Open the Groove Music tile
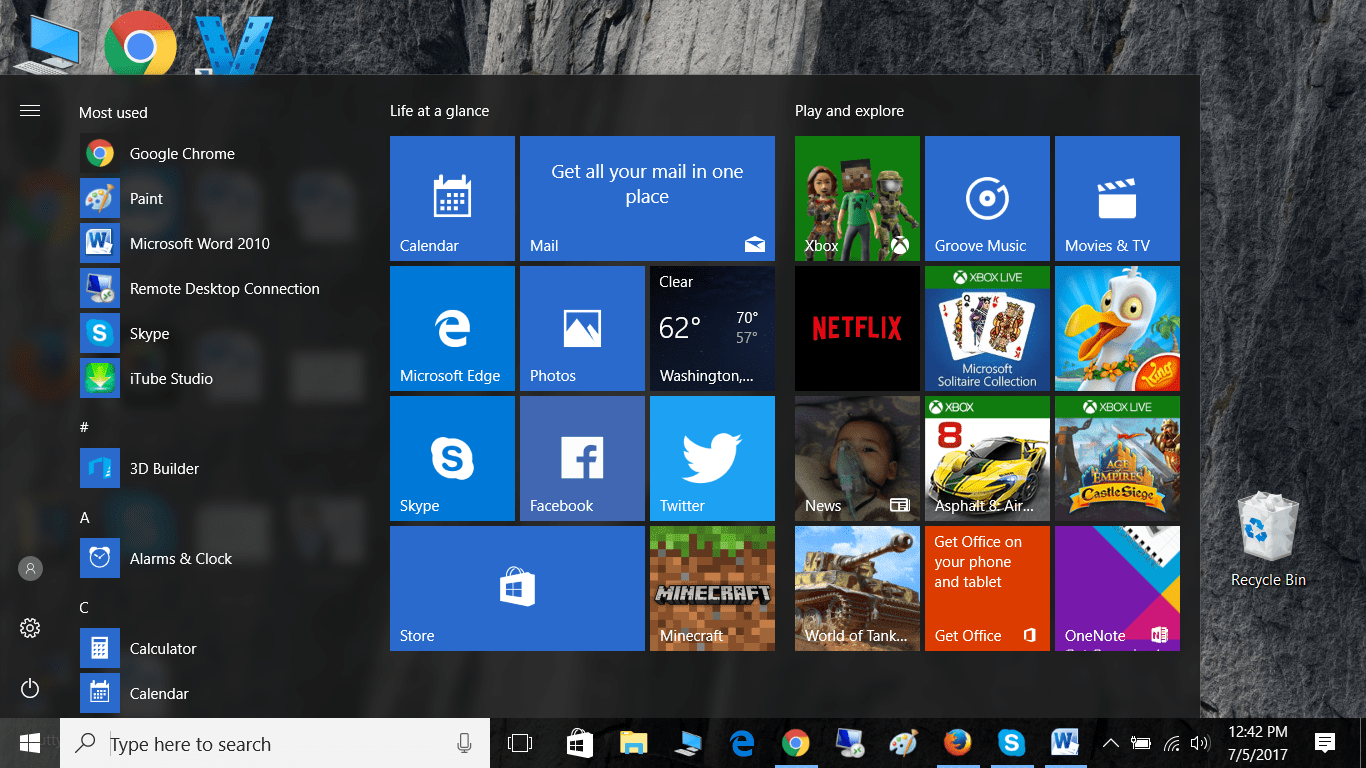 pyautogui.click(x=987, y=199)
